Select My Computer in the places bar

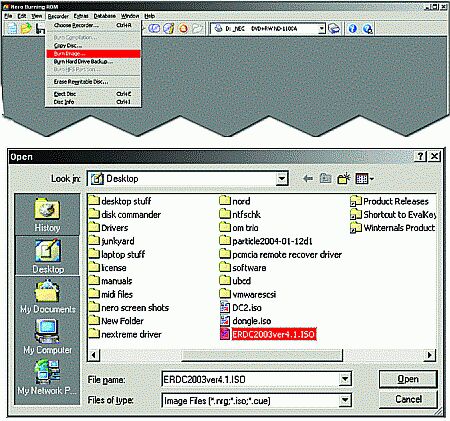(47, 336)
